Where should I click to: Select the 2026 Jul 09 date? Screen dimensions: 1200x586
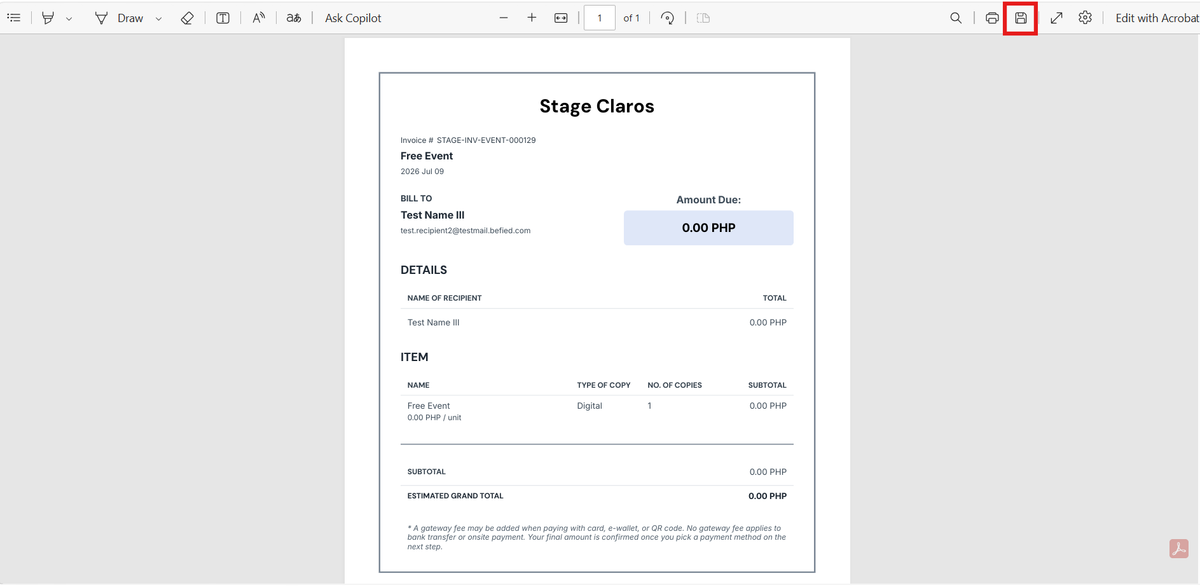(423, 172)
